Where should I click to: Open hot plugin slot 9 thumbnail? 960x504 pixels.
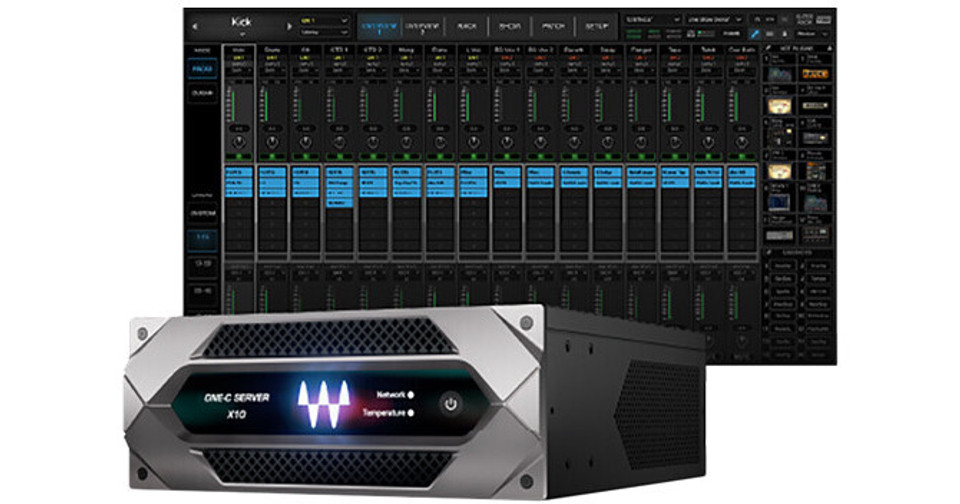(x=781, y=203)
